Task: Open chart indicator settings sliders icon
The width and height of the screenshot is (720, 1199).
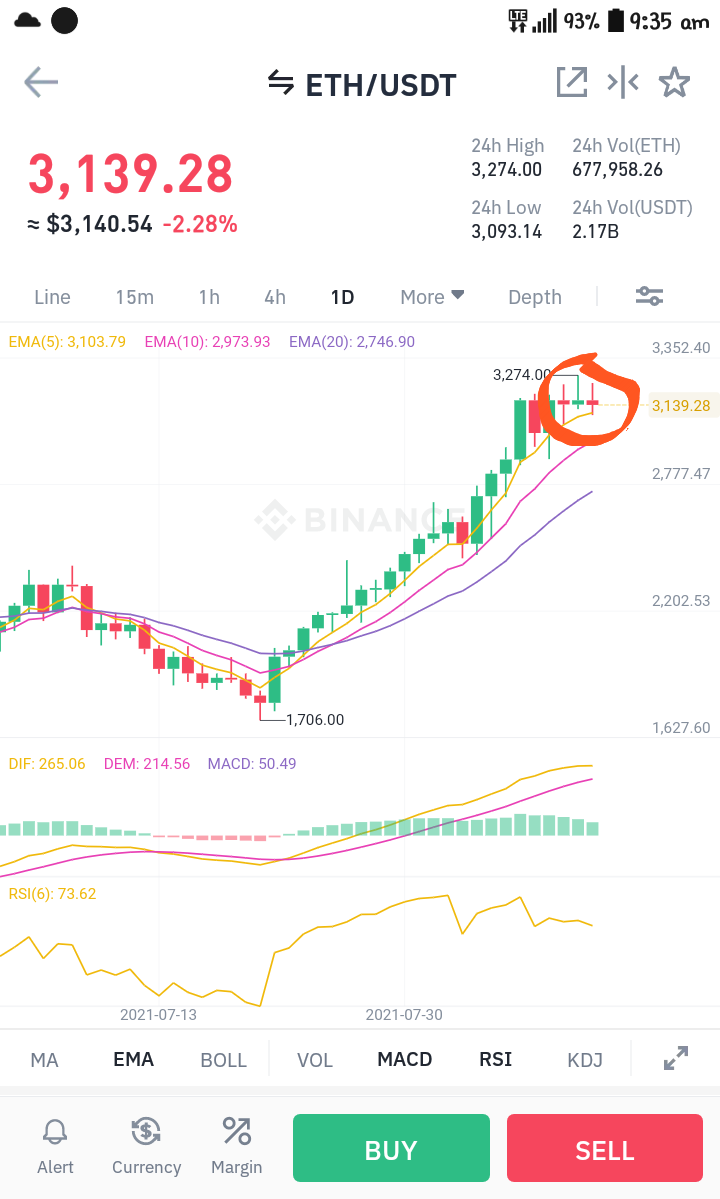Action: (x=650, y=296)
